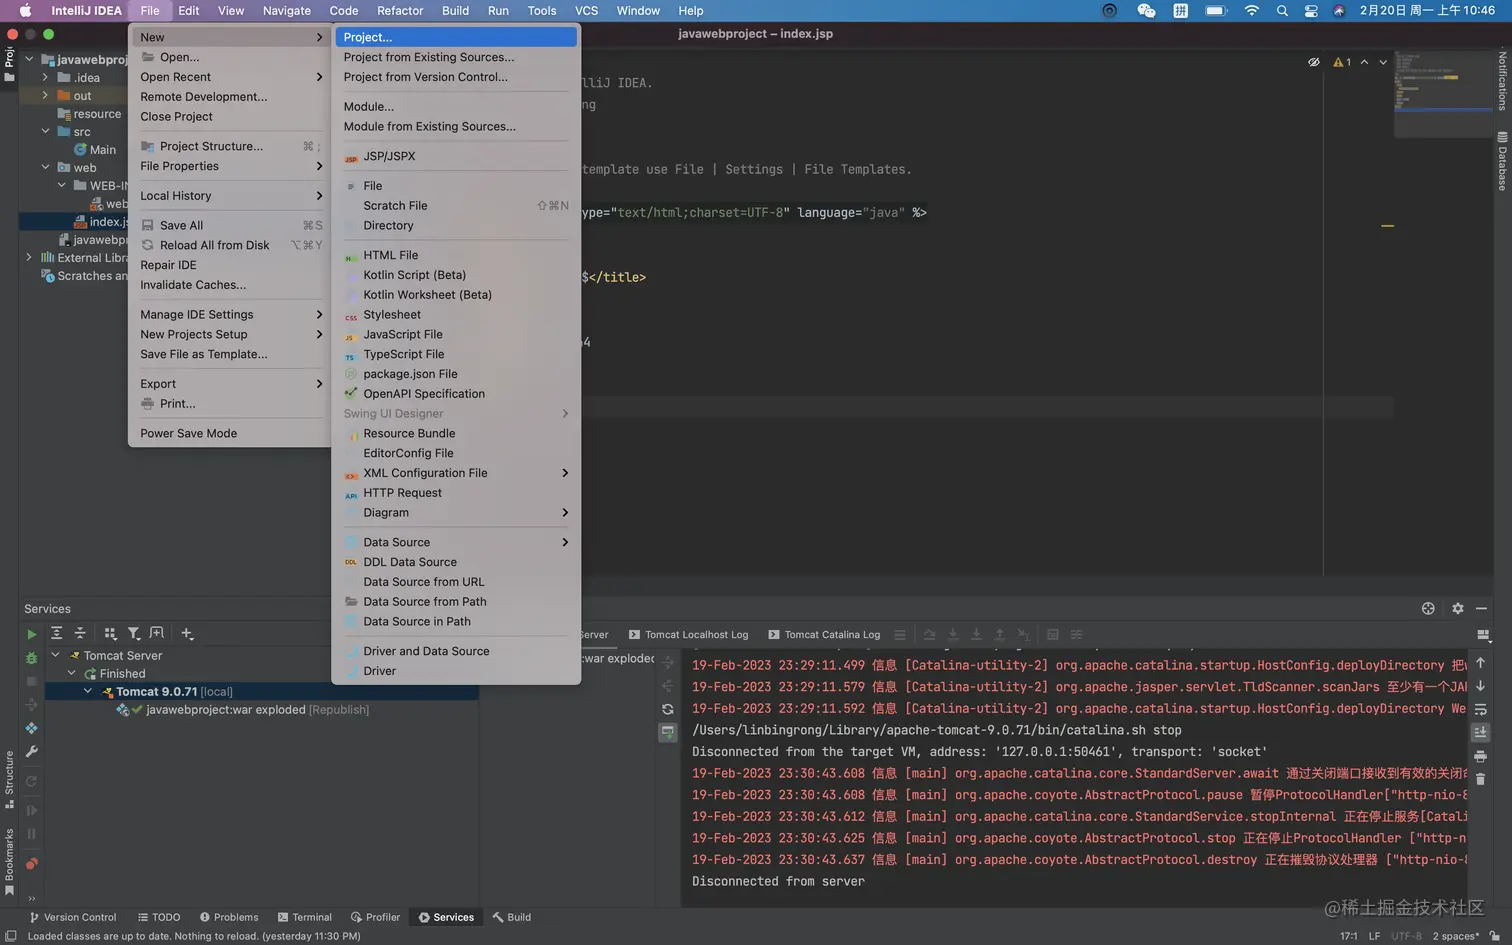This screenshot has height=945, width=1512.
Task: Toggle tool window bars icon in status bar
Action: pyautogui.click(x=11, y=936)
